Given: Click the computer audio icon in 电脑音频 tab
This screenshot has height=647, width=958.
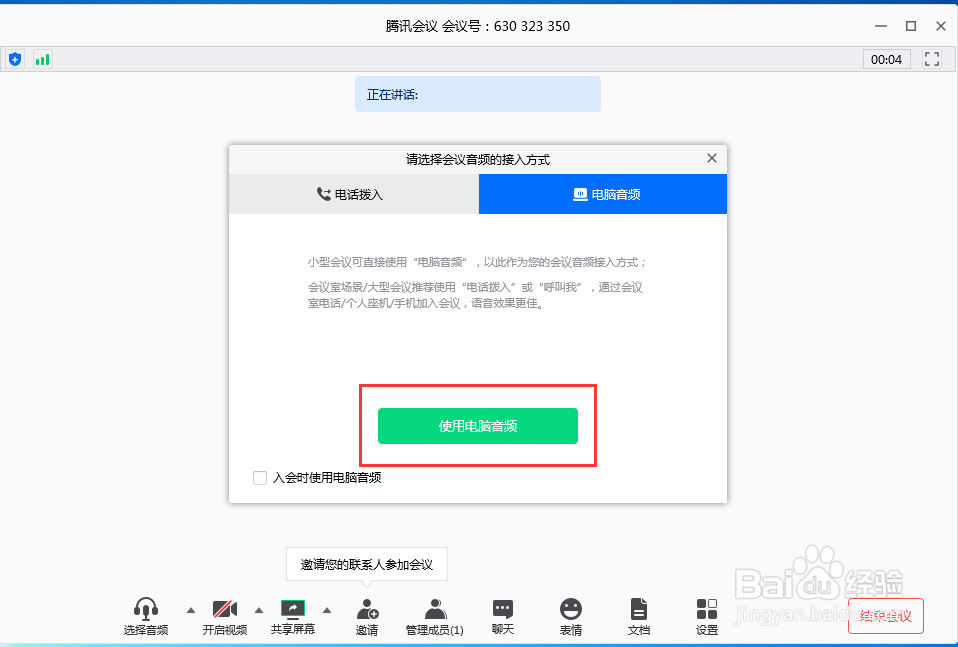Looking at the screenshot, I should pos(580,194).
